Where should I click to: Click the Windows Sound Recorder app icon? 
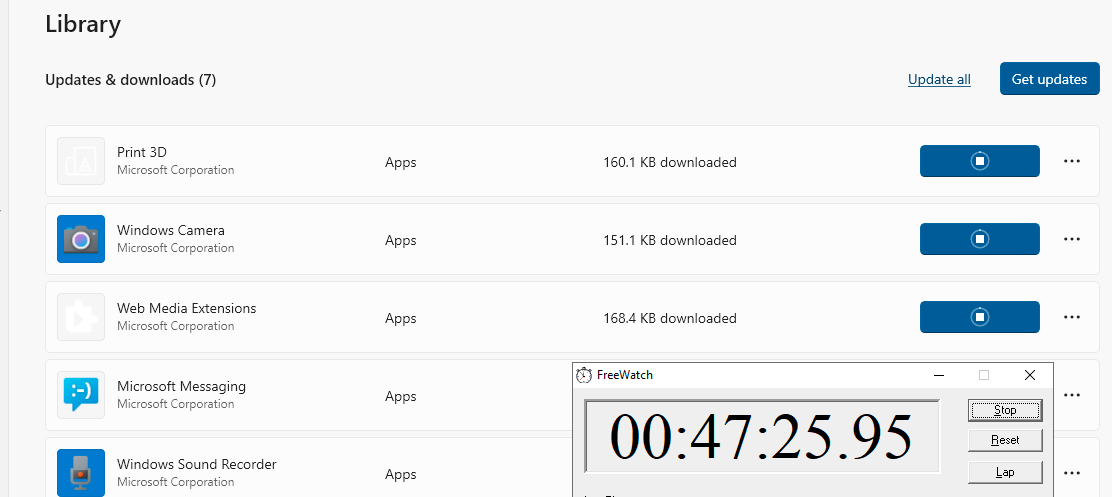click(81, 473)
